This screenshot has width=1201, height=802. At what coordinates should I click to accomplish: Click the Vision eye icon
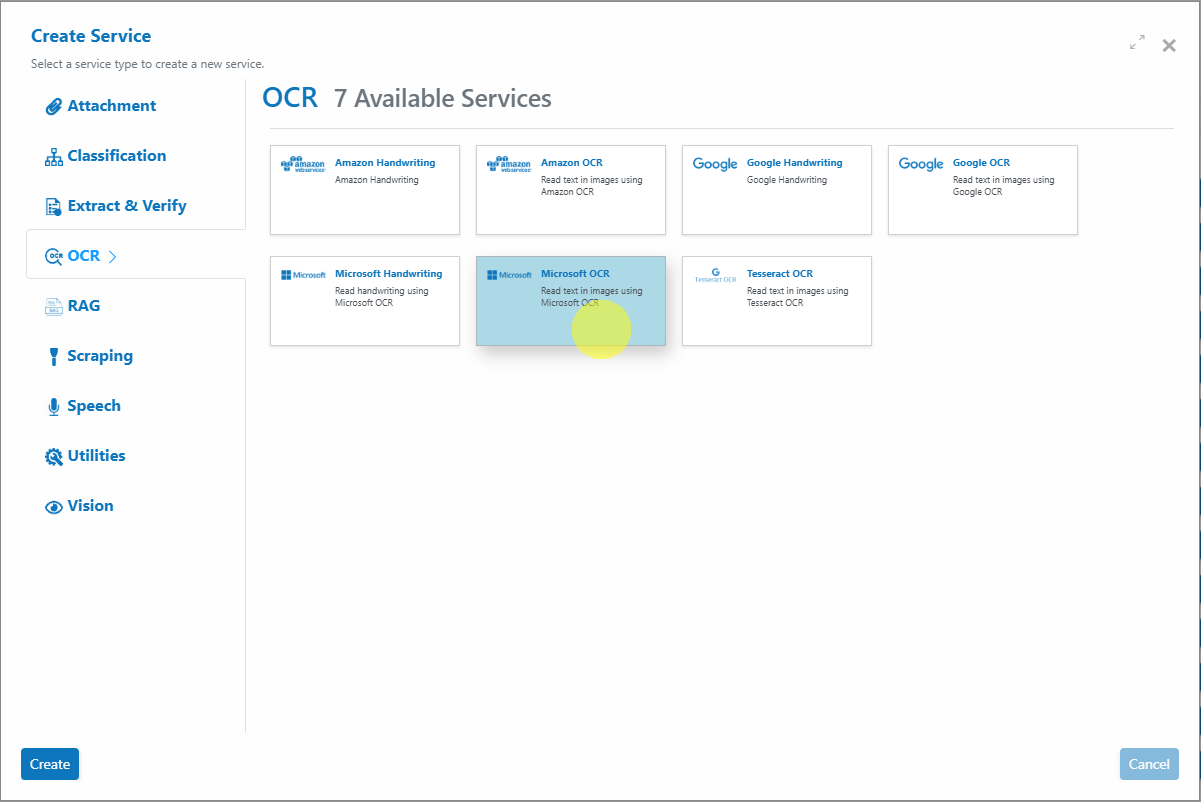[x=54, y=507]
